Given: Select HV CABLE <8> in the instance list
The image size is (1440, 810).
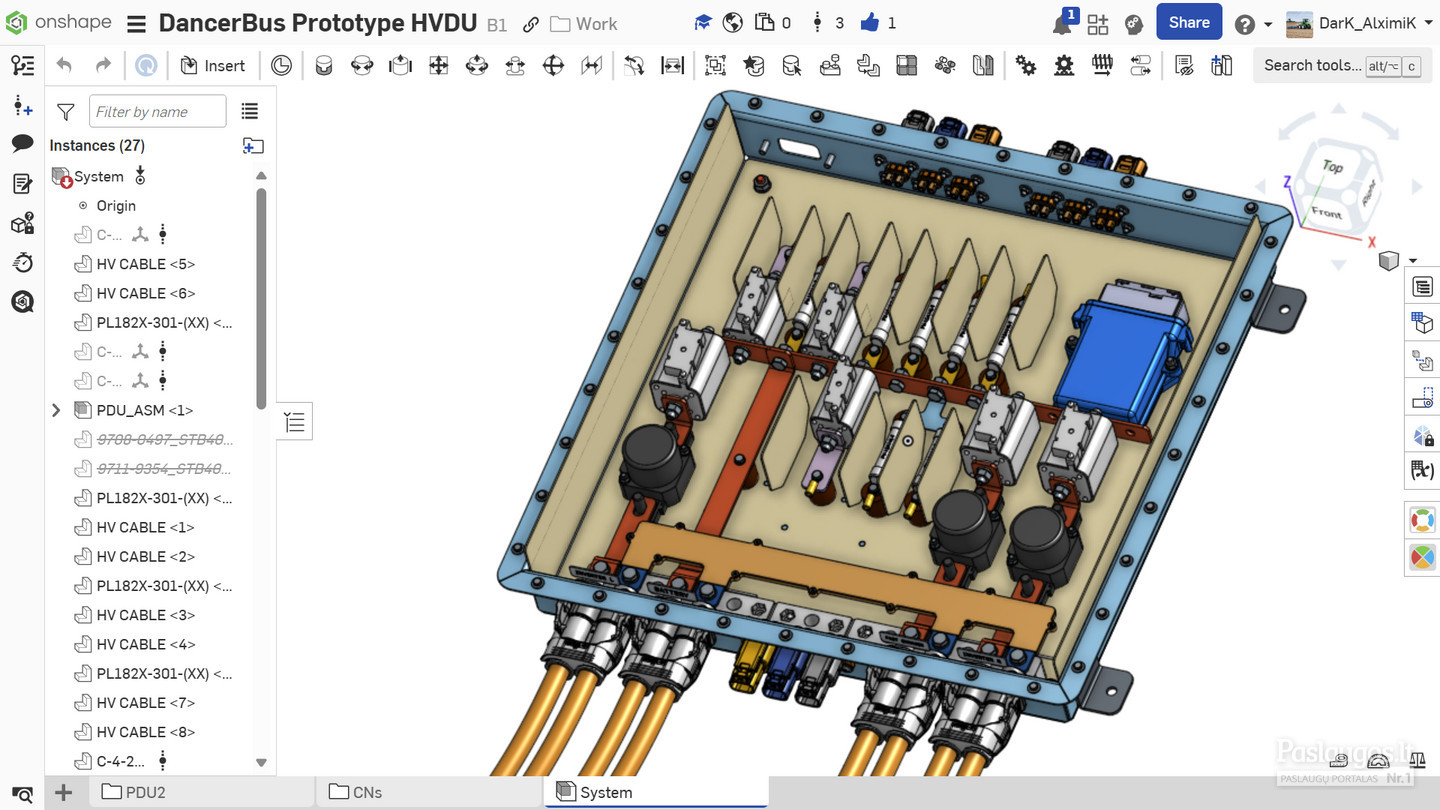Looking at the screenshot, I should pyautogui.click(x=146, y=732).
